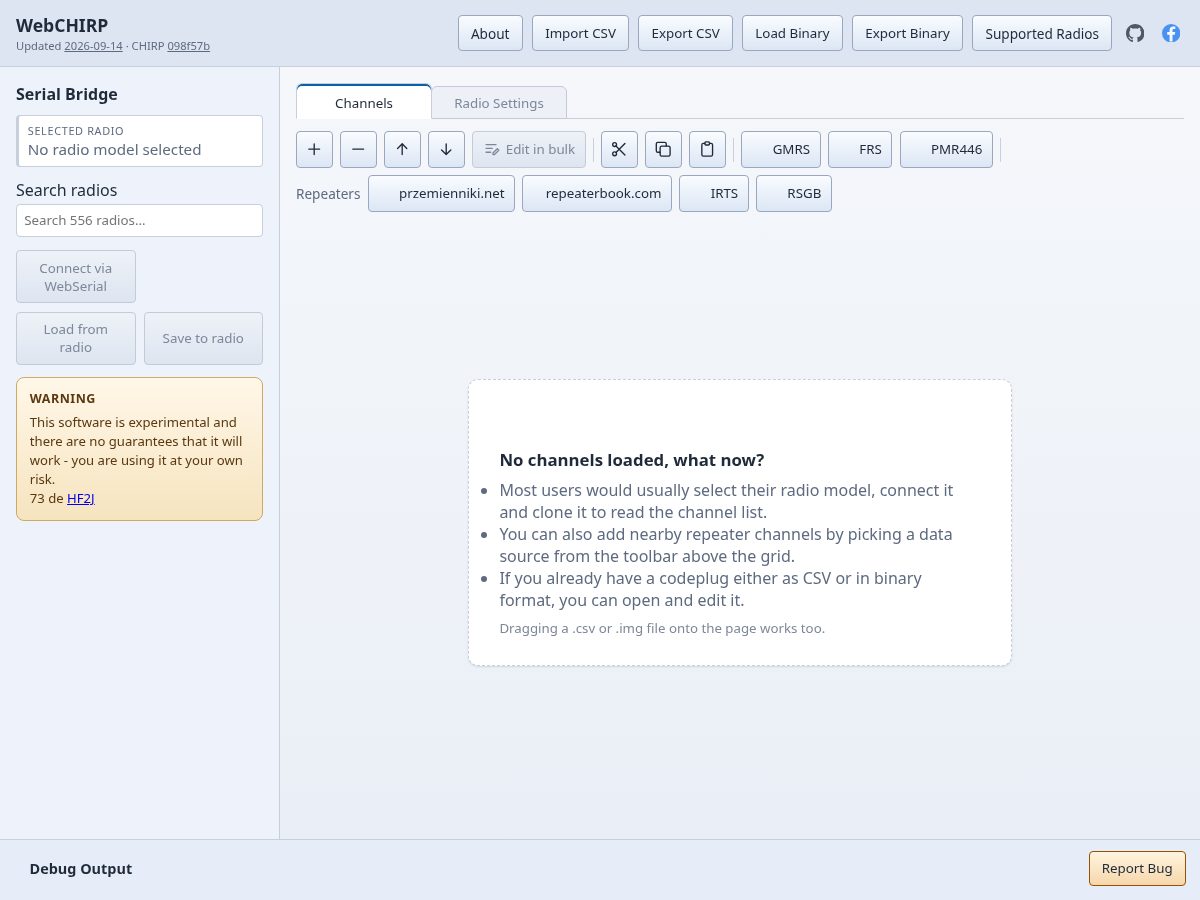Click the scissors cut icon

pos(619,149)
